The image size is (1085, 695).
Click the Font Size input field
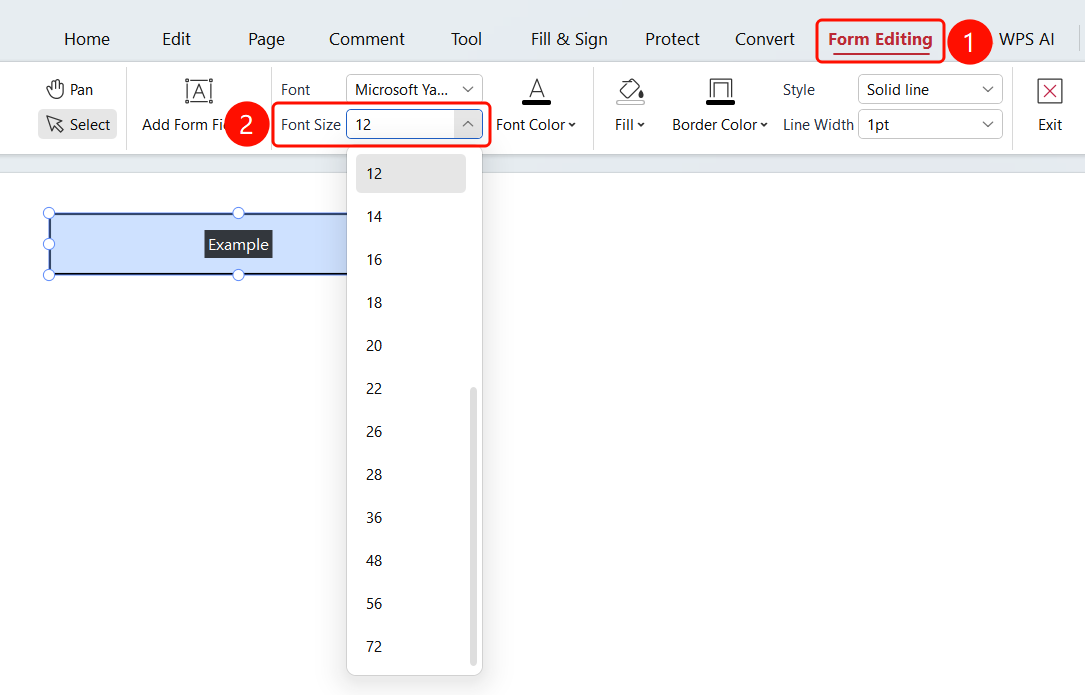pyautogui.click(x=401, y=125)
